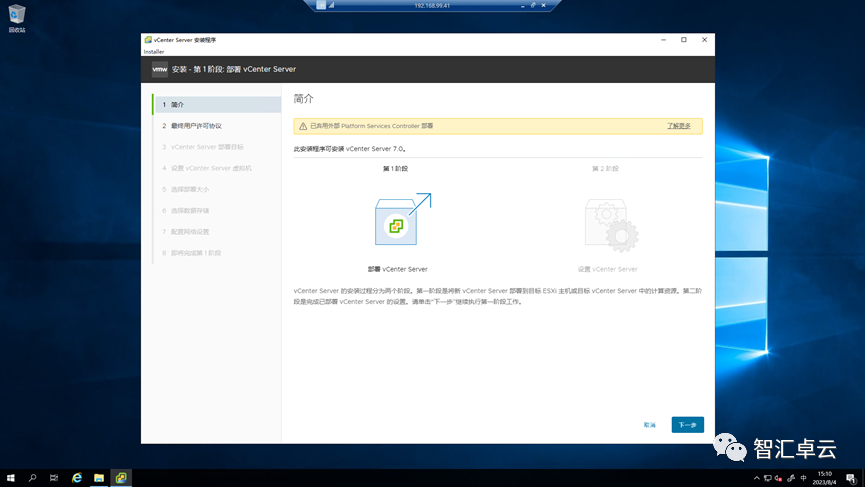Click the 下一步 next button
The width and height of the screenshot is (865, 487).
687,425
